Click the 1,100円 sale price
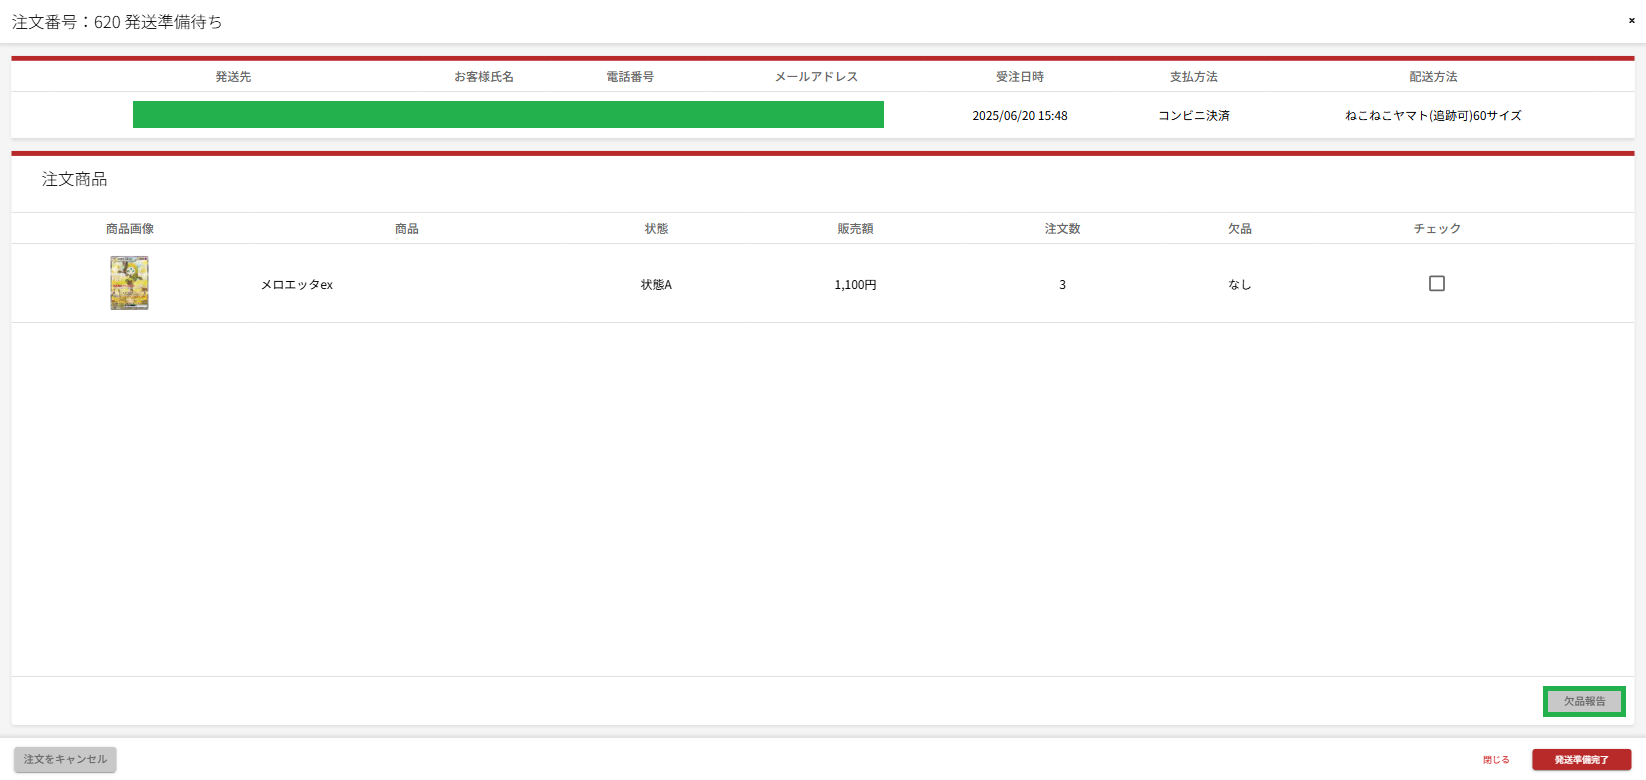The image size is (1646, 780). pyautogui.click(x=855, y=285)
